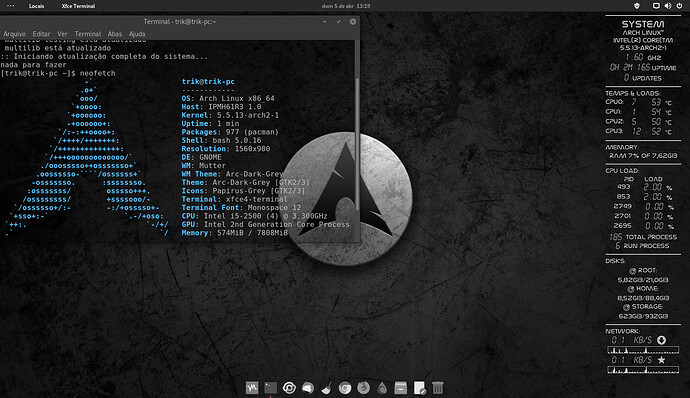690x398 pixels.
Task: Click the 'Memory: 574MiB / 7808MiB' line
Action: click(x=235, y=232)
